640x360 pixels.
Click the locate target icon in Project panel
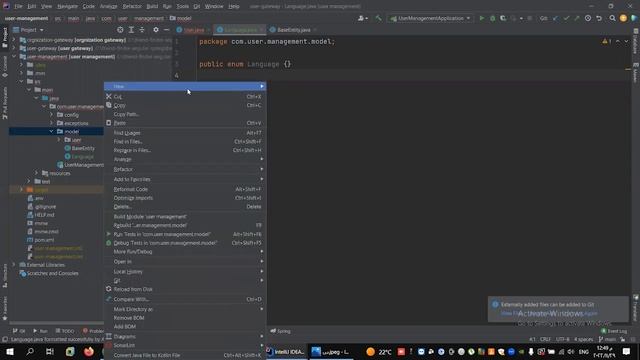tap(120, 30)
